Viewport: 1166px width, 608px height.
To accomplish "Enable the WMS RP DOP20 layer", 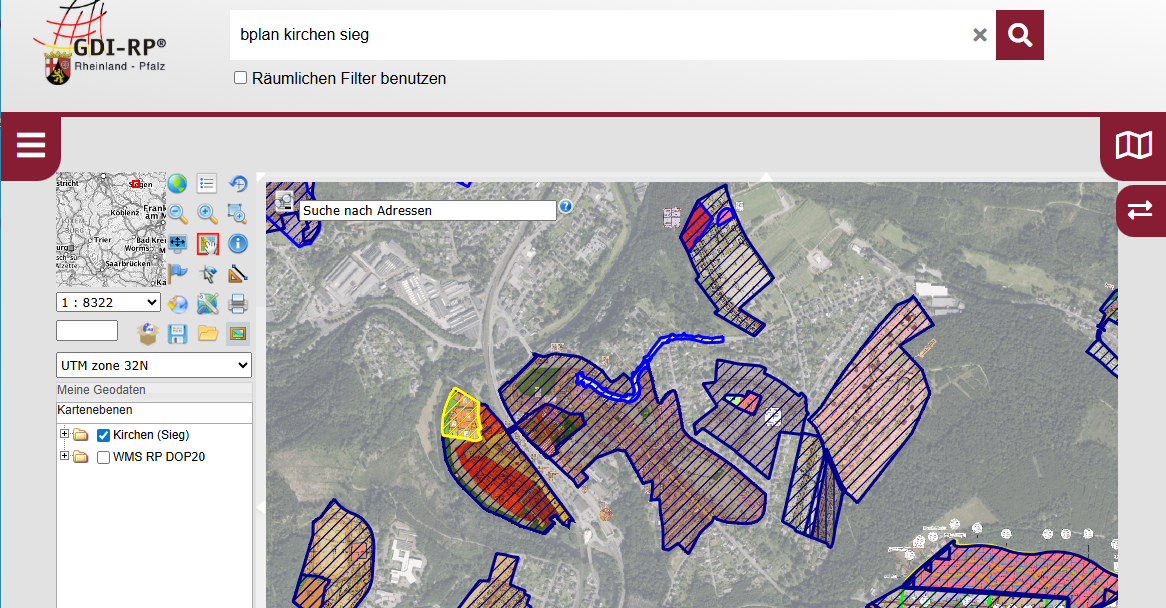I will pos(103,457).
